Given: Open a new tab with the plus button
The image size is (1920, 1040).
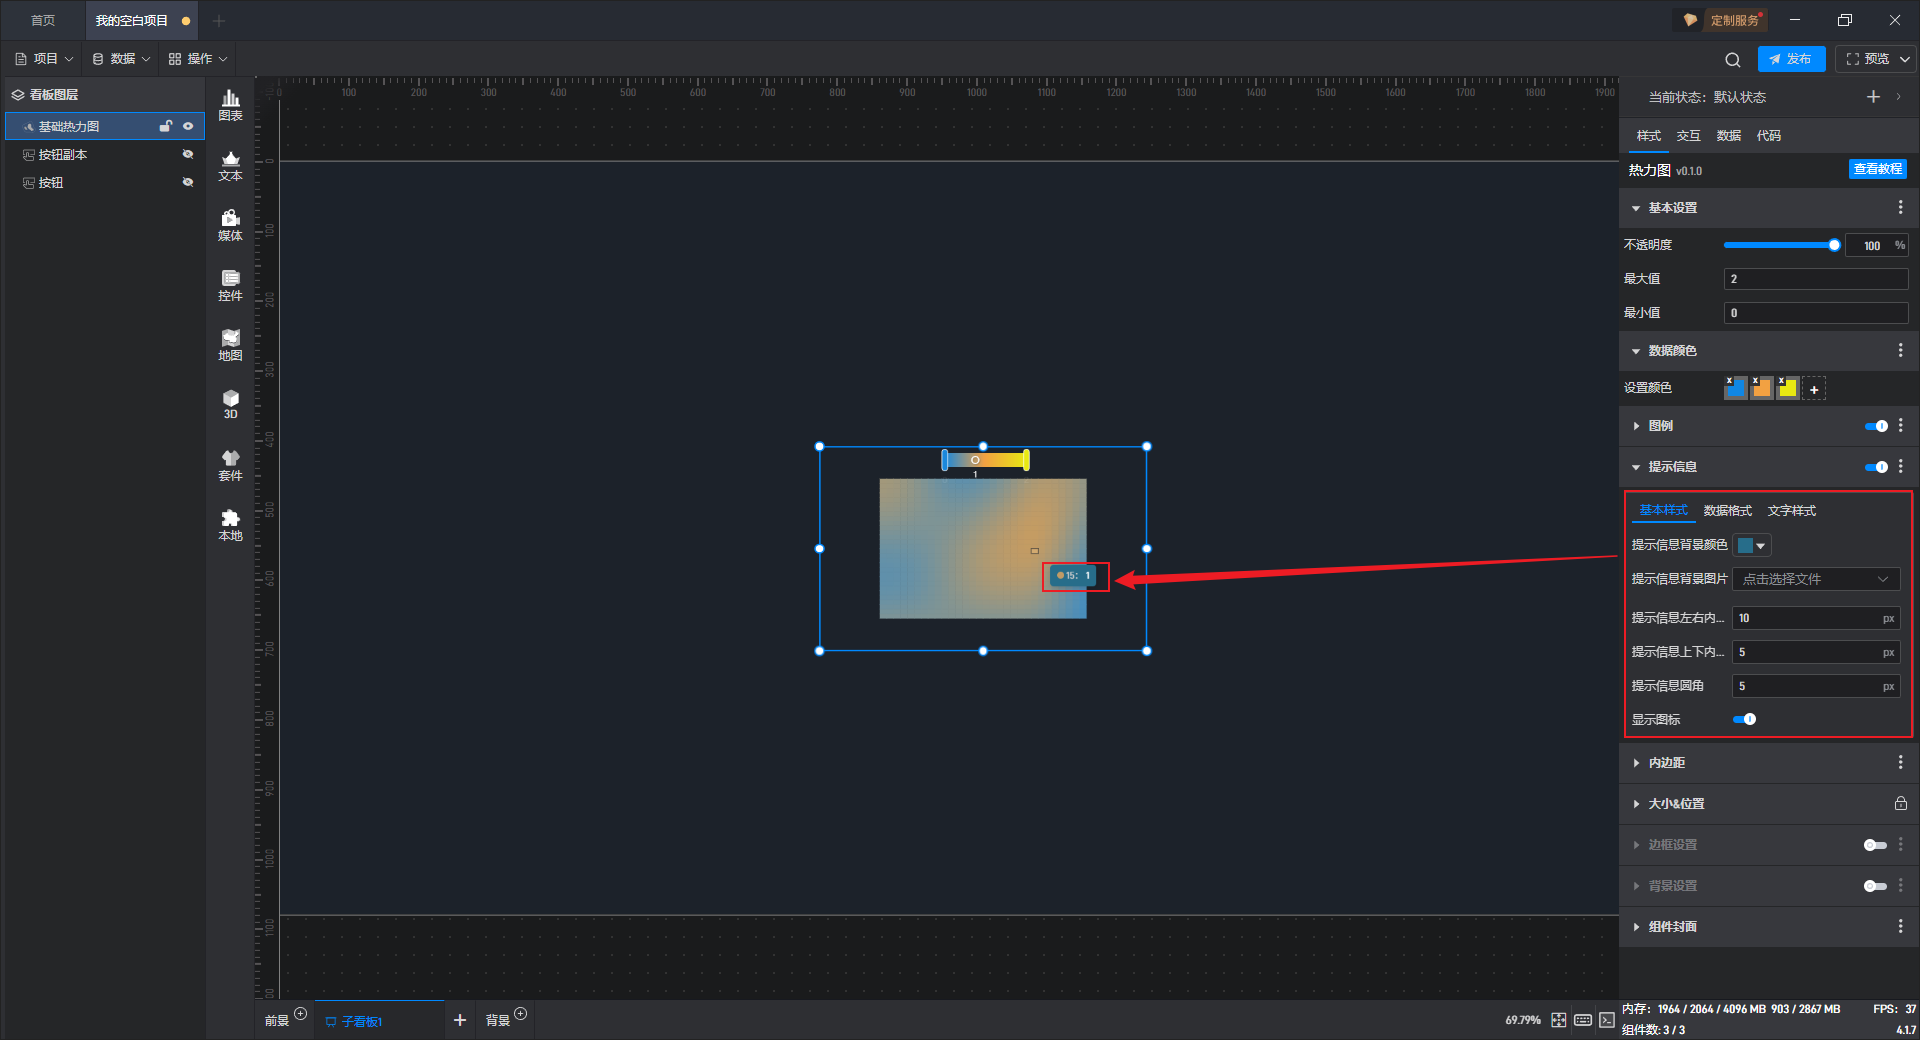Looking at the screenshot, I should point(219,20).
